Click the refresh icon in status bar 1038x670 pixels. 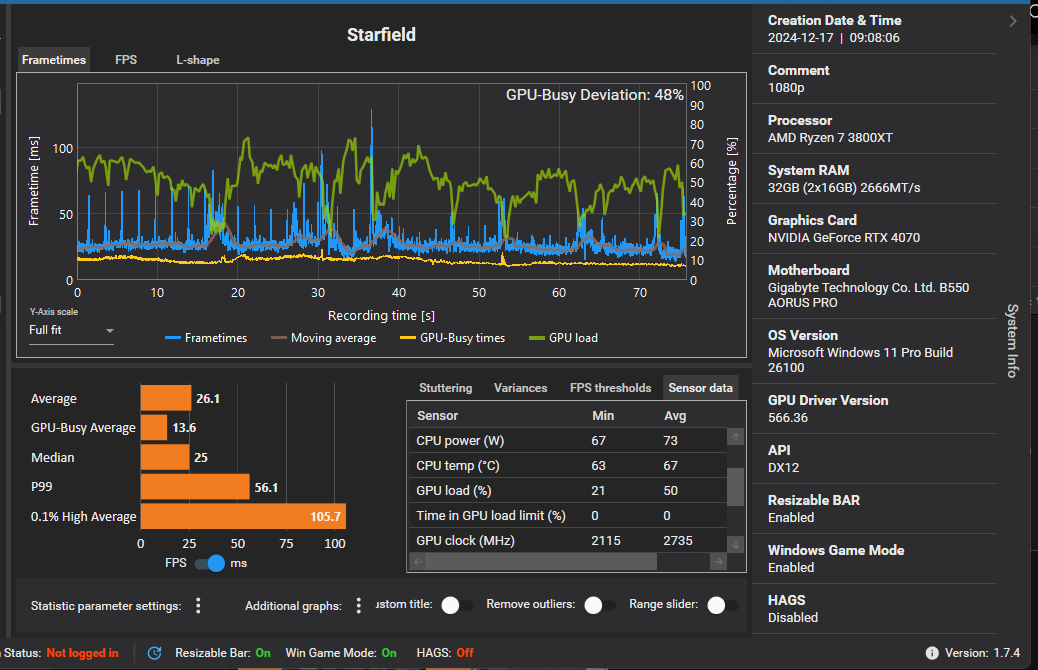click(x=154, y=653)
